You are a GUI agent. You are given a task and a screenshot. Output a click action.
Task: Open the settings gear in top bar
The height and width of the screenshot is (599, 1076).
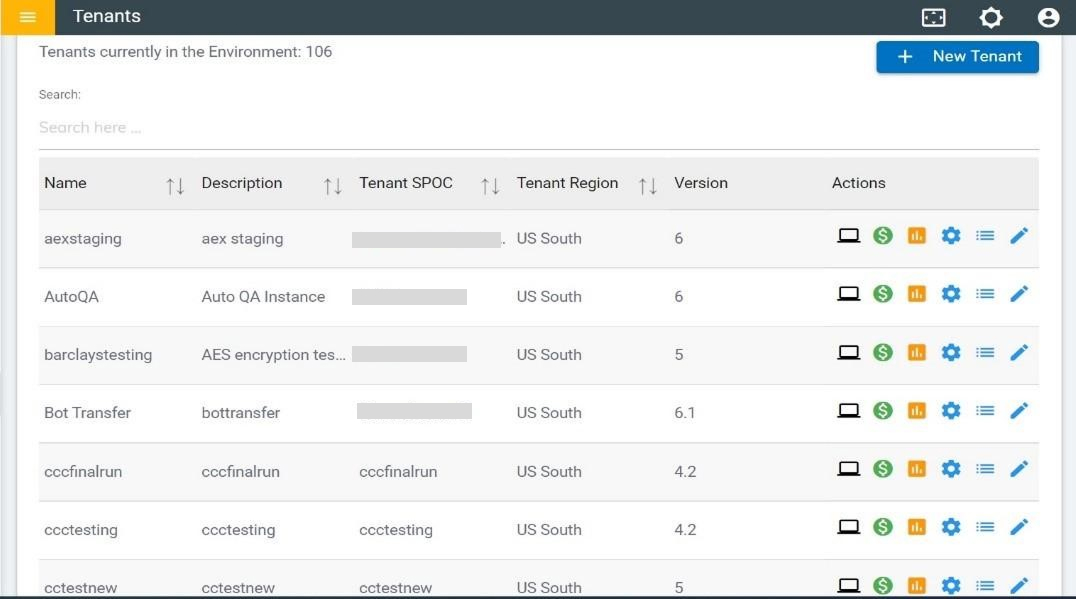[990, 17]
